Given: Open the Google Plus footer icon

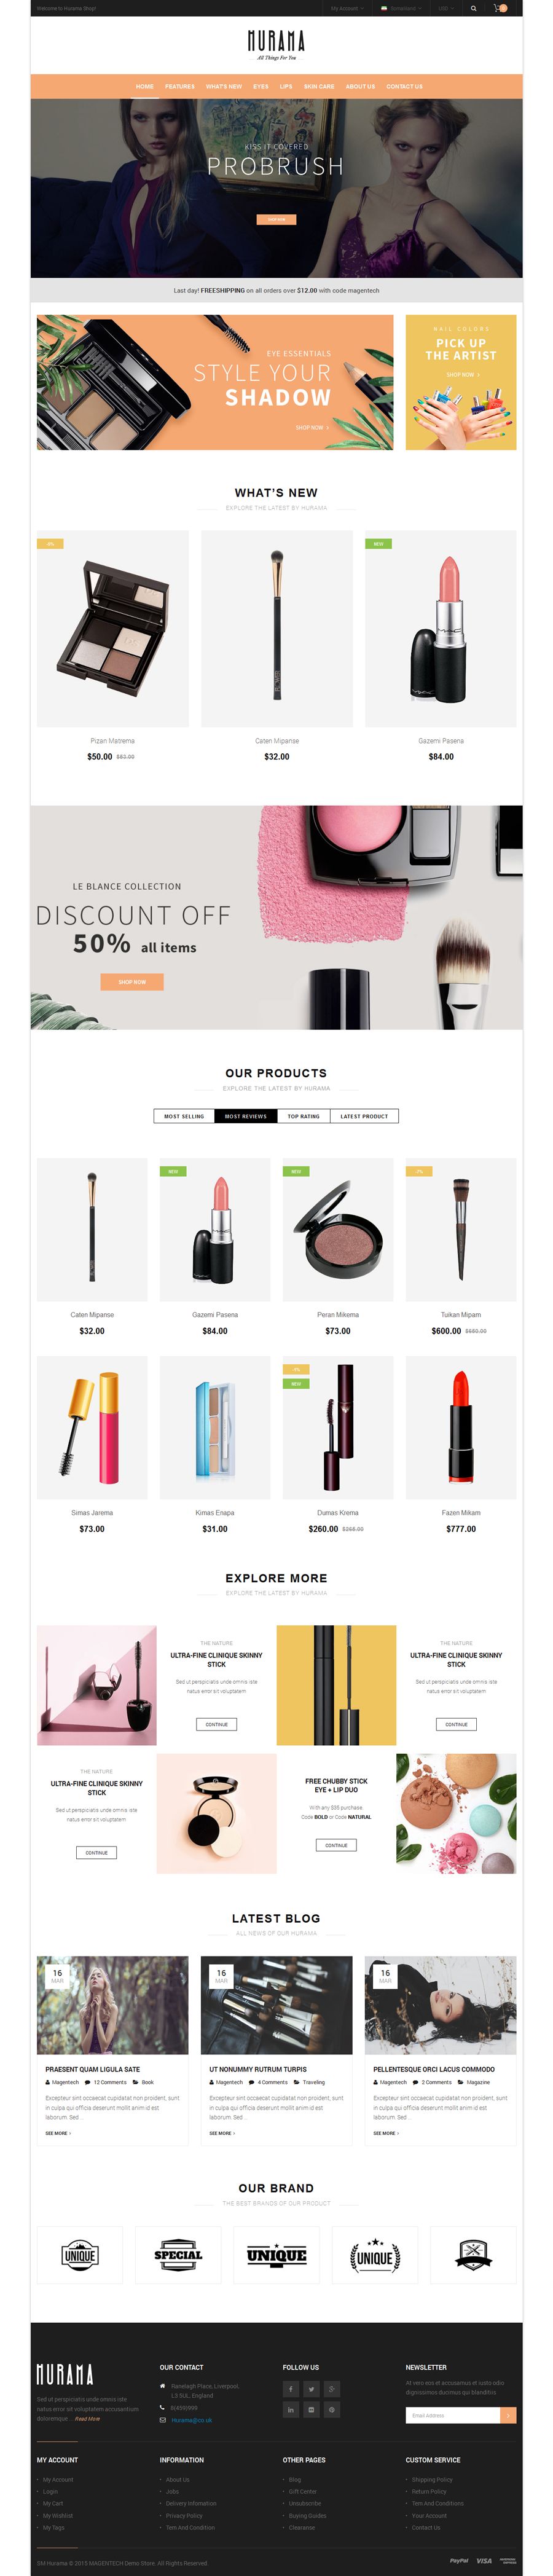Looking at the screenshot, I should (333, 2389).
